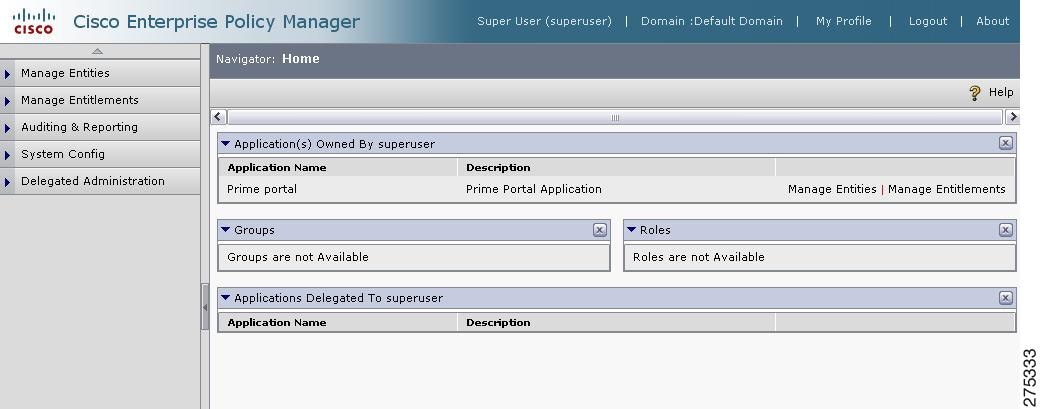Expand the System Config arrow

point(7,155)
